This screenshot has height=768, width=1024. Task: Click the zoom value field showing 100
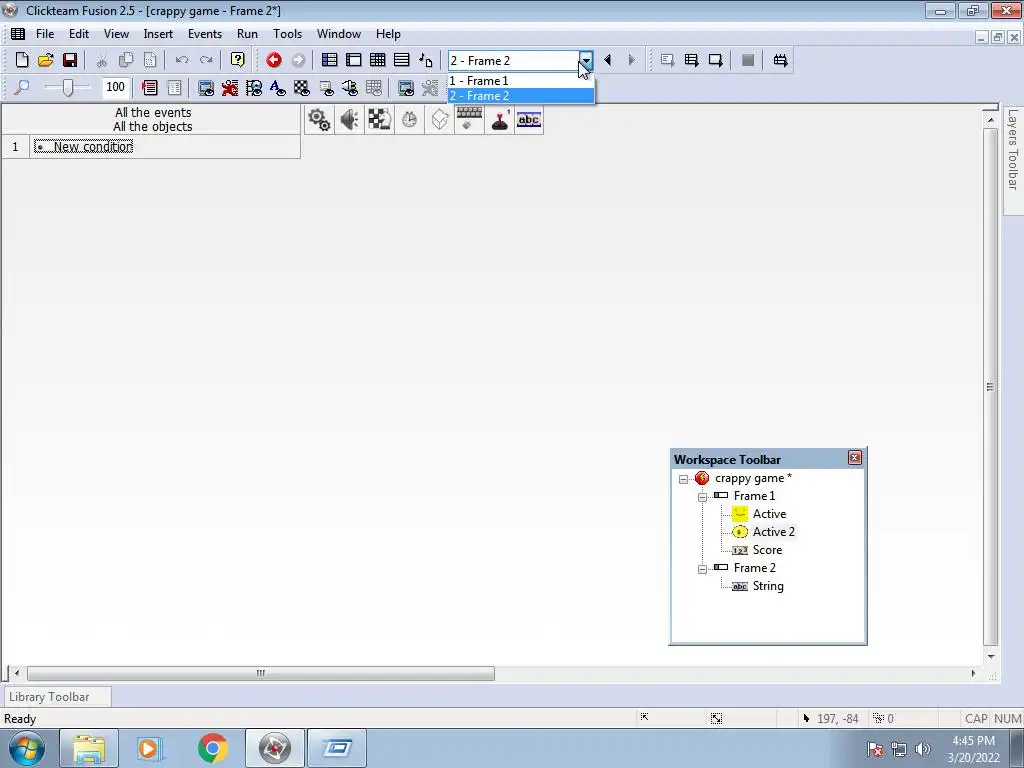click(116, 87)
